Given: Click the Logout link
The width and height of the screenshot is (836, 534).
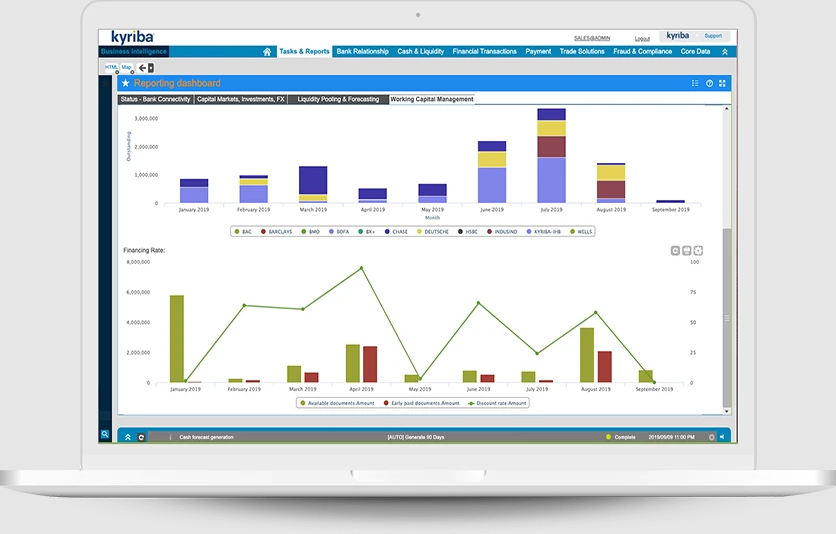Looking at the screenshot, I should (642, 39).
